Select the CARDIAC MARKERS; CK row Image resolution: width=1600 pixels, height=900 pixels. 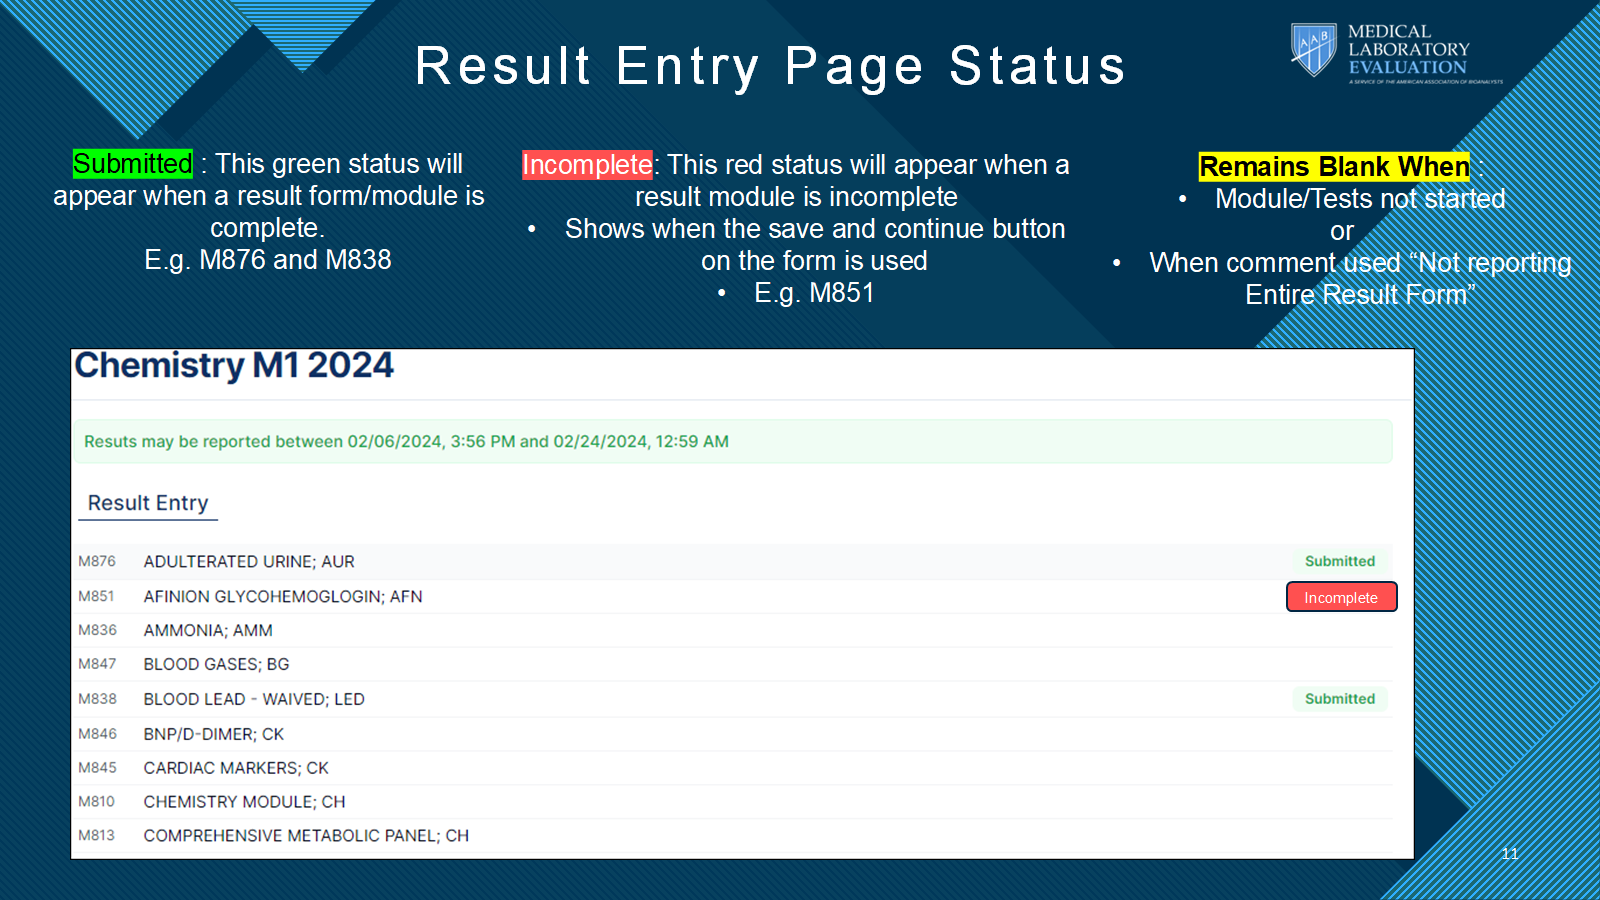(236, 768)
